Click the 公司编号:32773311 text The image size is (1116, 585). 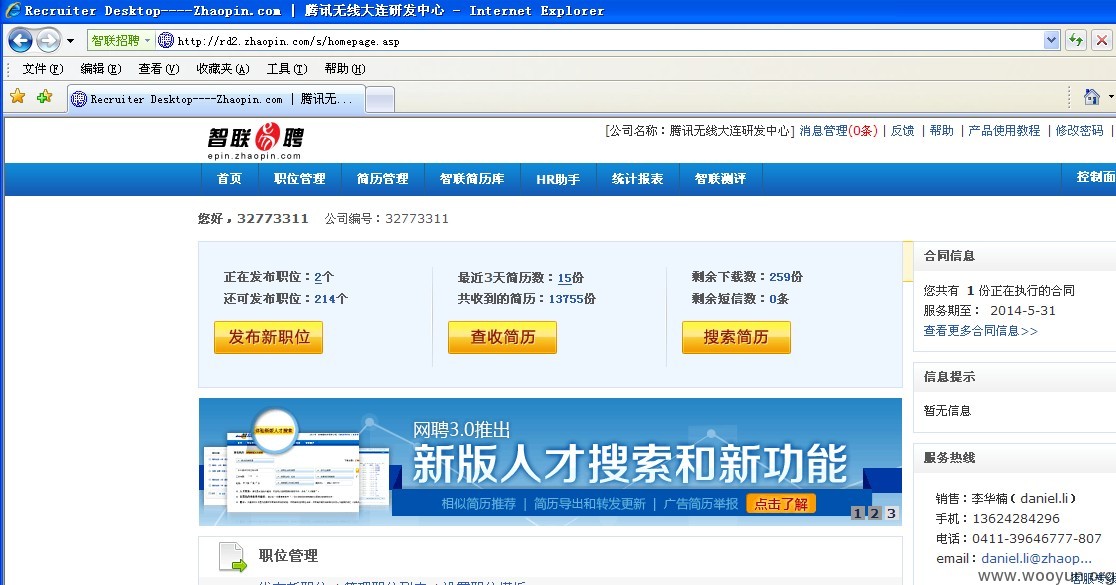click(x=386, y=218)
